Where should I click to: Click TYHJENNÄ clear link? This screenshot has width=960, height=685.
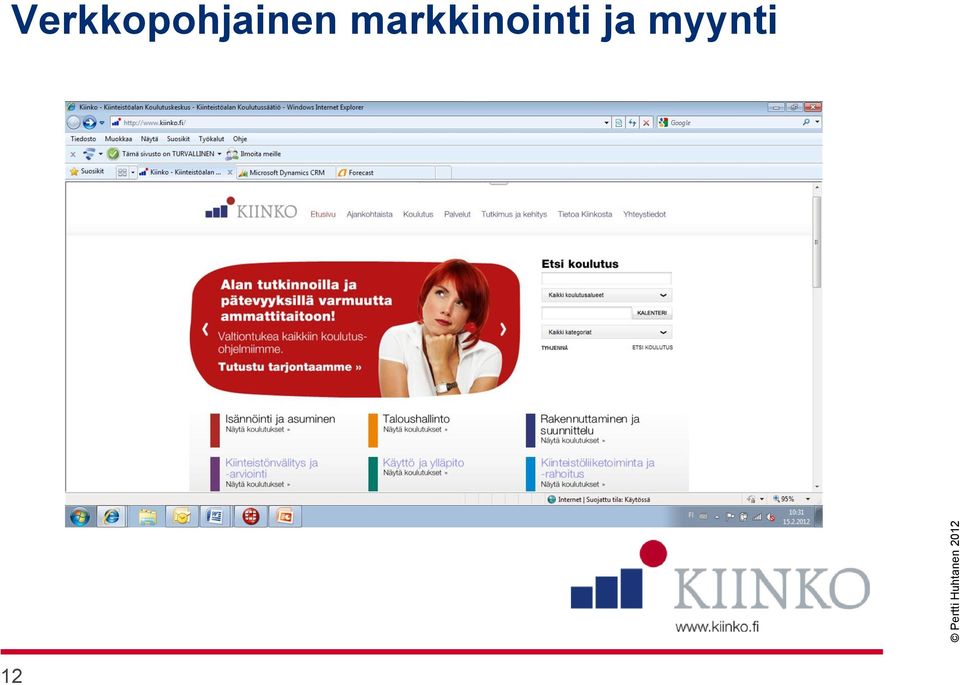(554, 348)
